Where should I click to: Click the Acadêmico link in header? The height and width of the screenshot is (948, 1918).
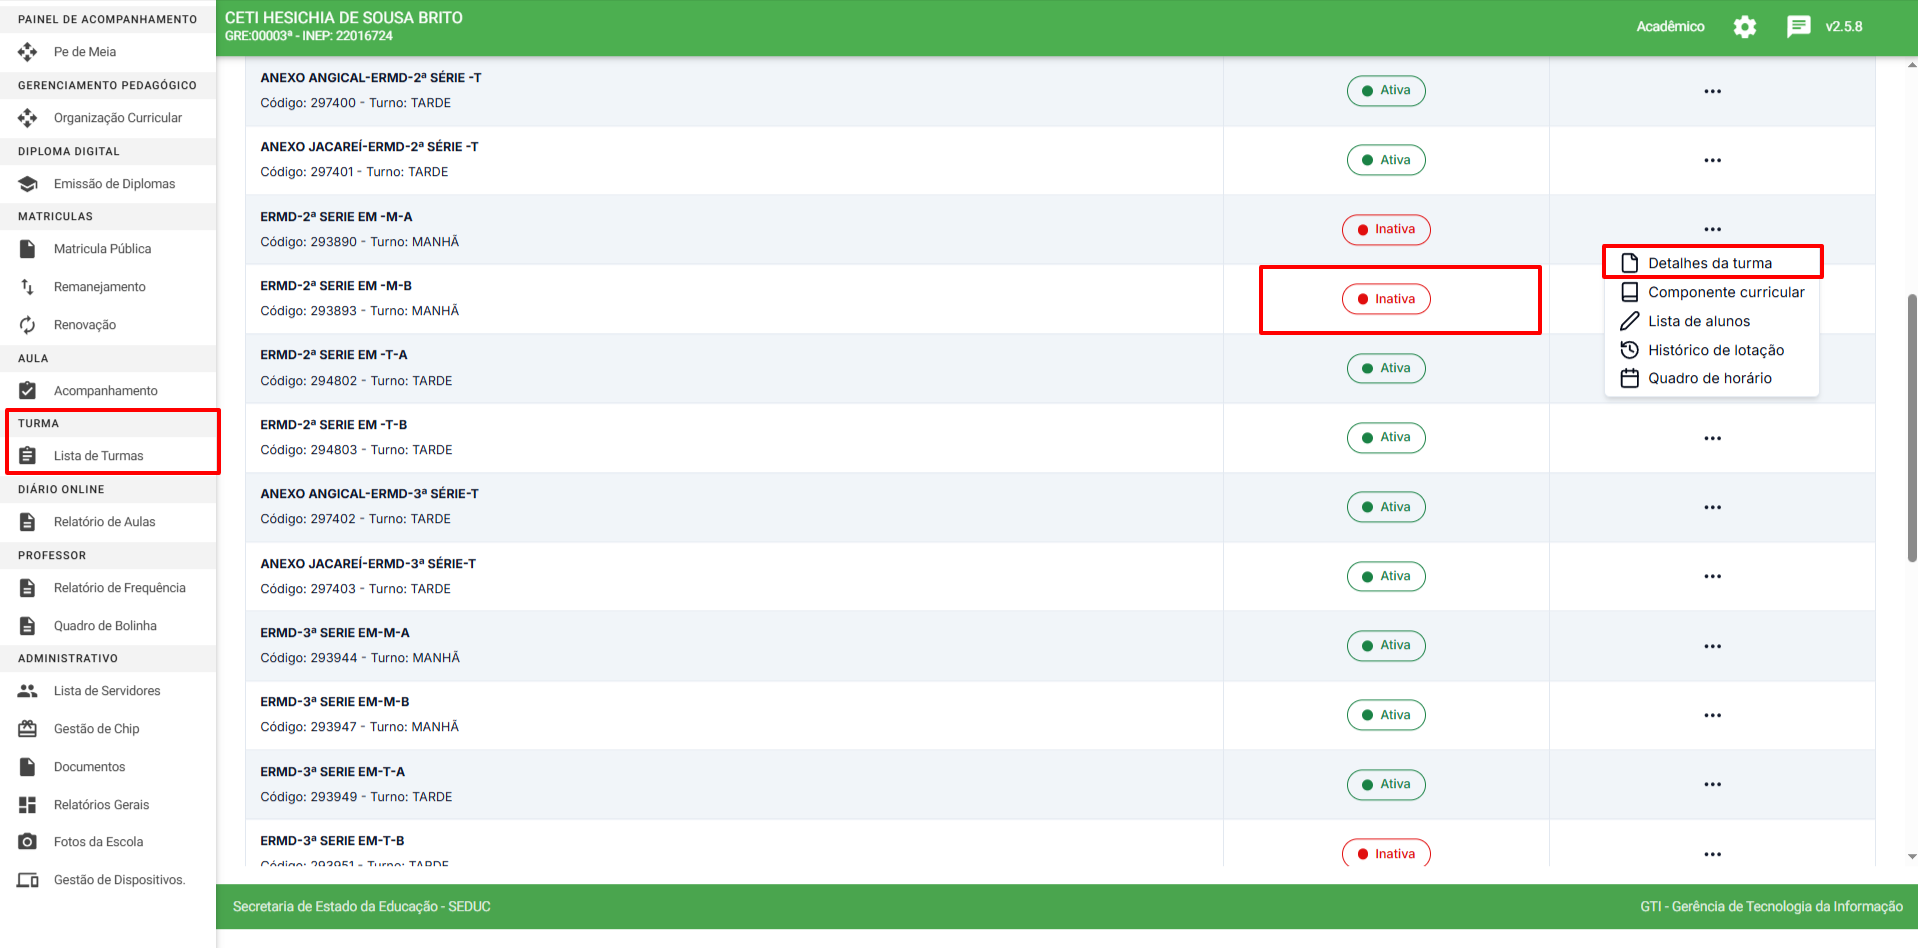[x=1670, y=27]
